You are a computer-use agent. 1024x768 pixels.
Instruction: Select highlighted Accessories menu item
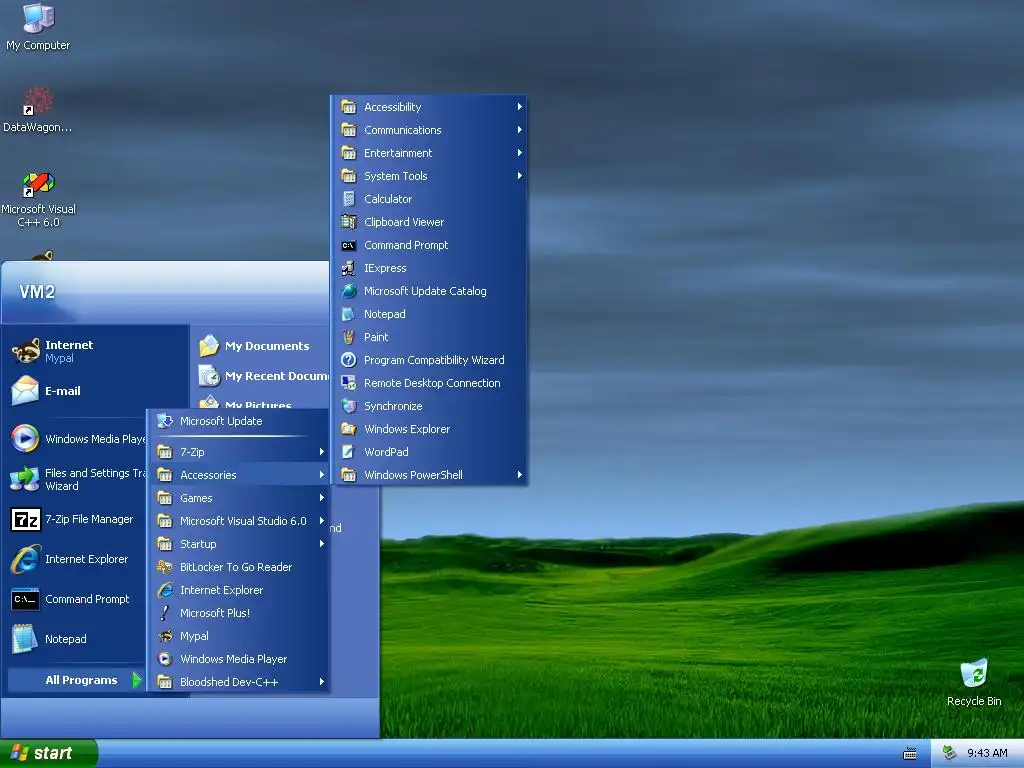tap(238, 475)
